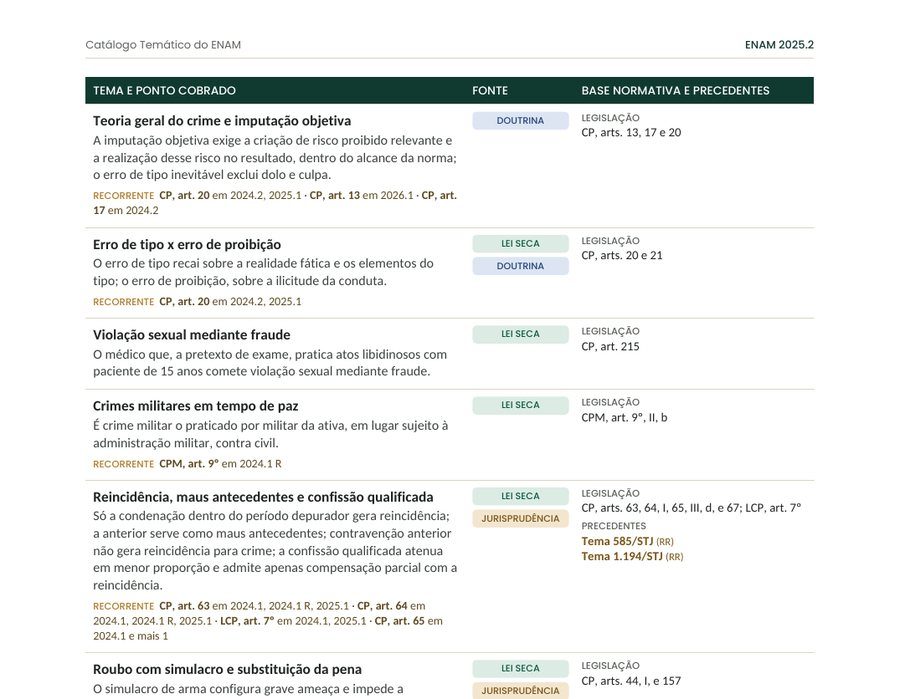Select the title 'Reincidência, maus antecedentes e confissão qualificada'
The height and width of the screenshot is (699, 900).
[x=263, y=497]
